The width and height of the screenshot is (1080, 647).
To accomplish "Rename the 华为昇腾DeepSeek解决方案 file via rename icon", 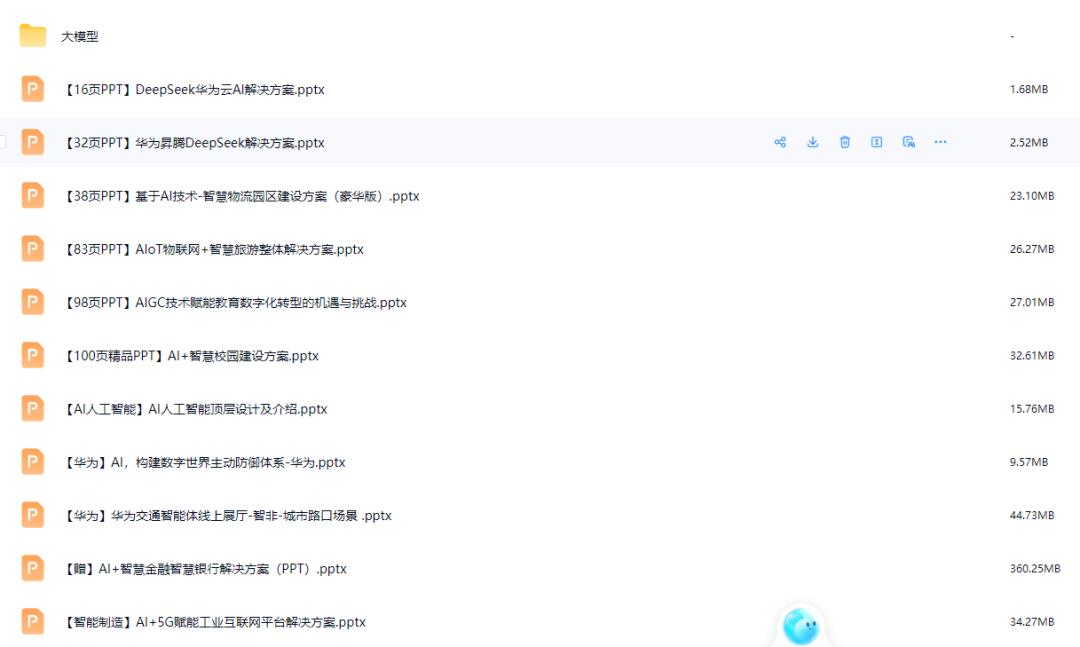I will tap(876, 142).
